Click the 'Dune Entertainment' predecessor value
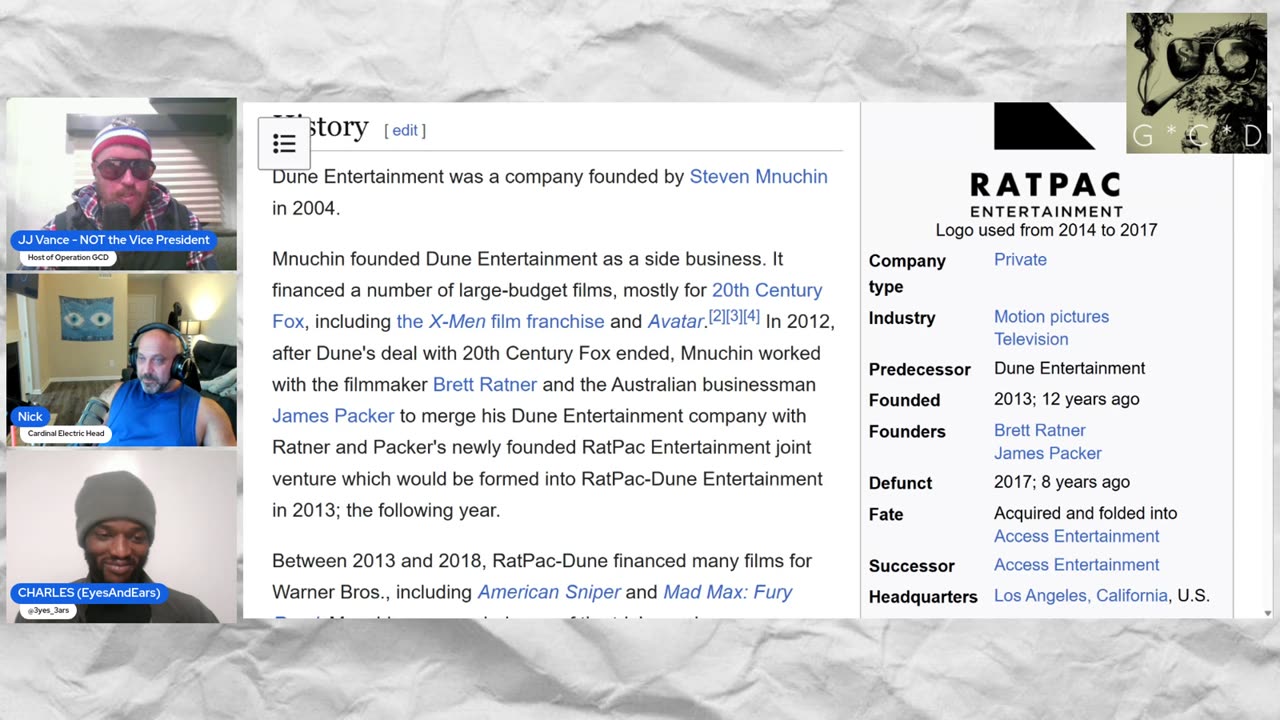 (1069, 369)
